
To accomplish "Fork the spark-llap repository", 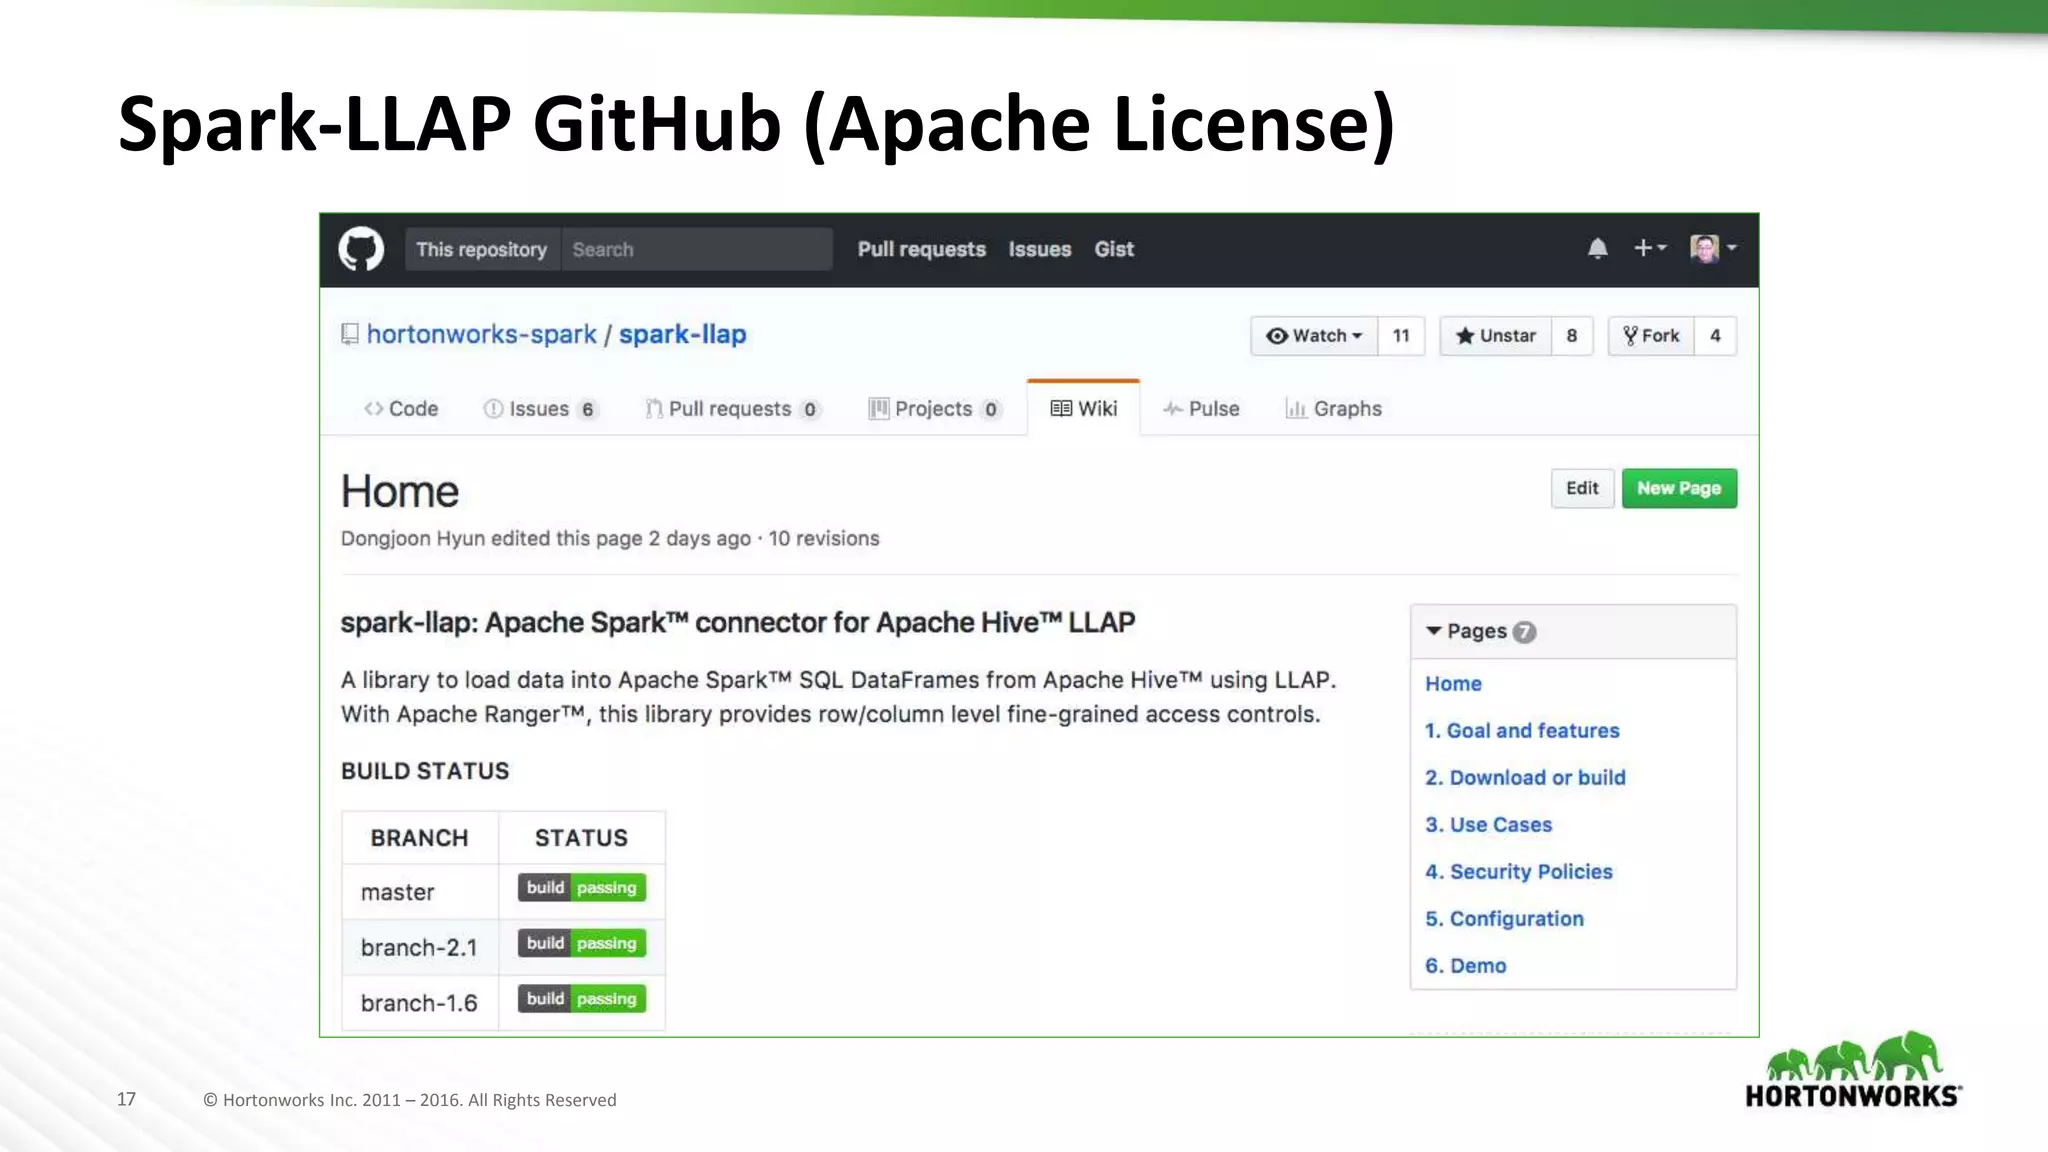I will (x=1651, y=336).
